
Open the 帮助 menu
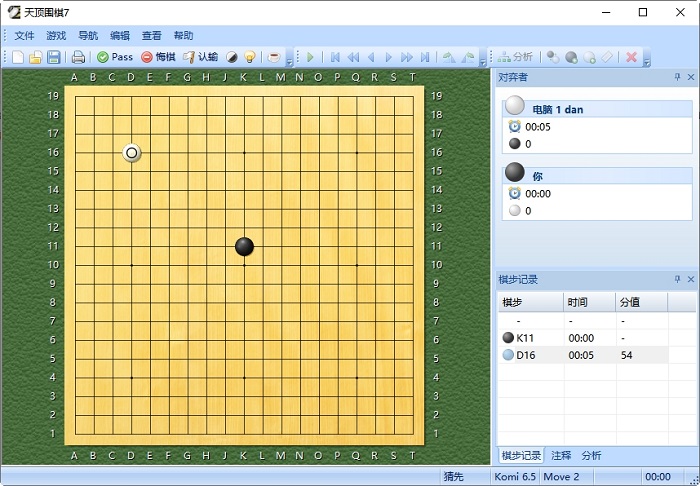[183, 36]
